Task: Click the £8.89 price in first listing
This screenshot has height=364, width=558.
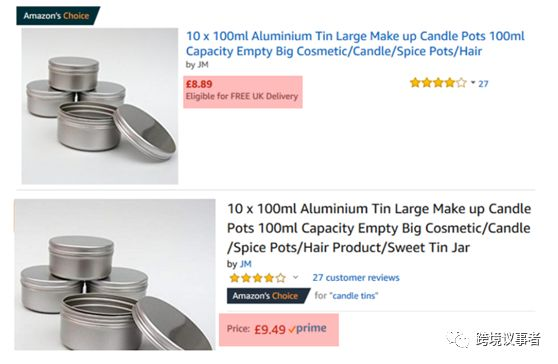Action: (x=199, y=84)
